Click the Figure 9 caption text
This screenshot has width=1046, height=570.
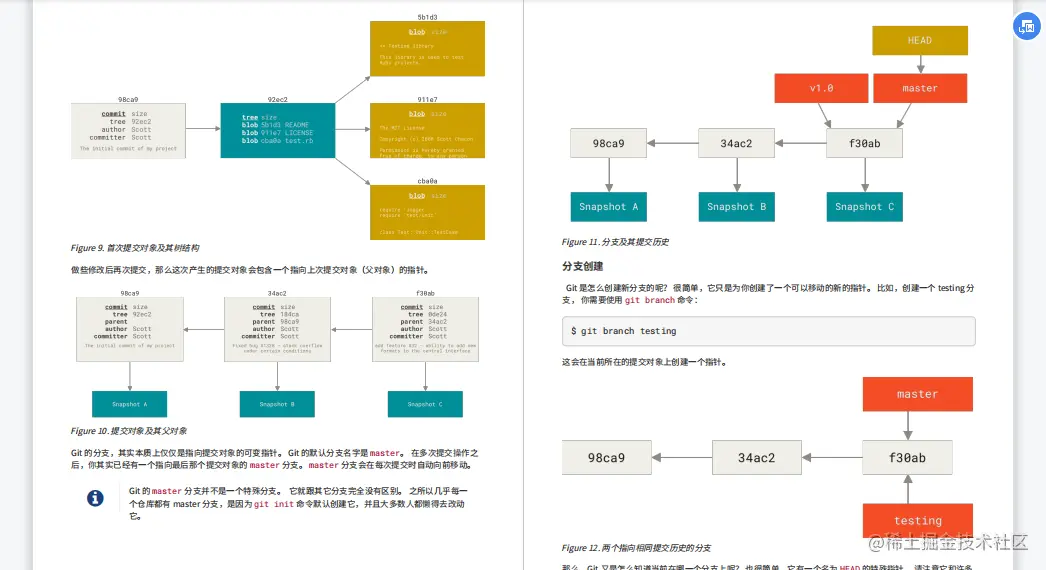[x=135, y=248]
